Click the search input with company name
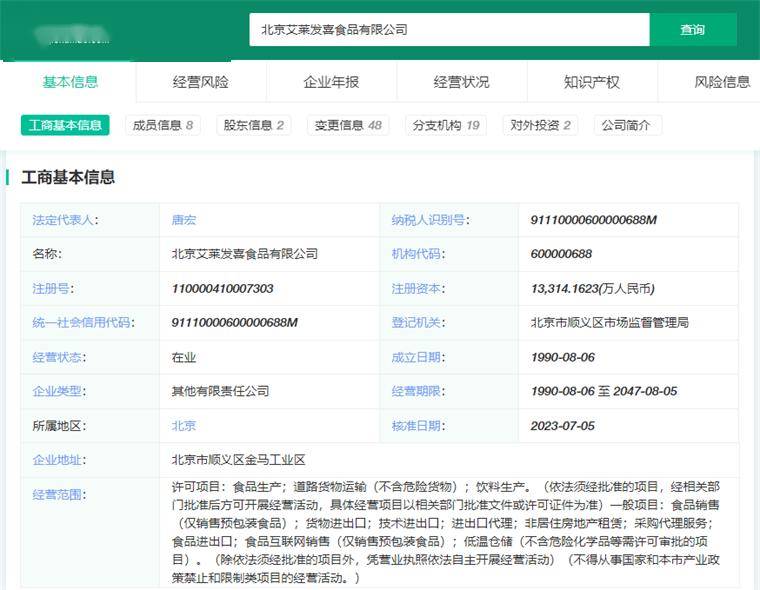 pos(449,30)
